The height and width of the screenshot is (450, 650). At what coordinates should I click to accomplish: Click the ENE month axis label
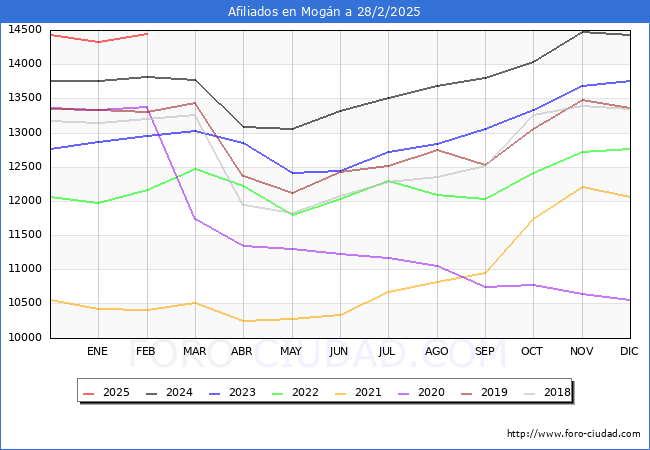point(97,351)
